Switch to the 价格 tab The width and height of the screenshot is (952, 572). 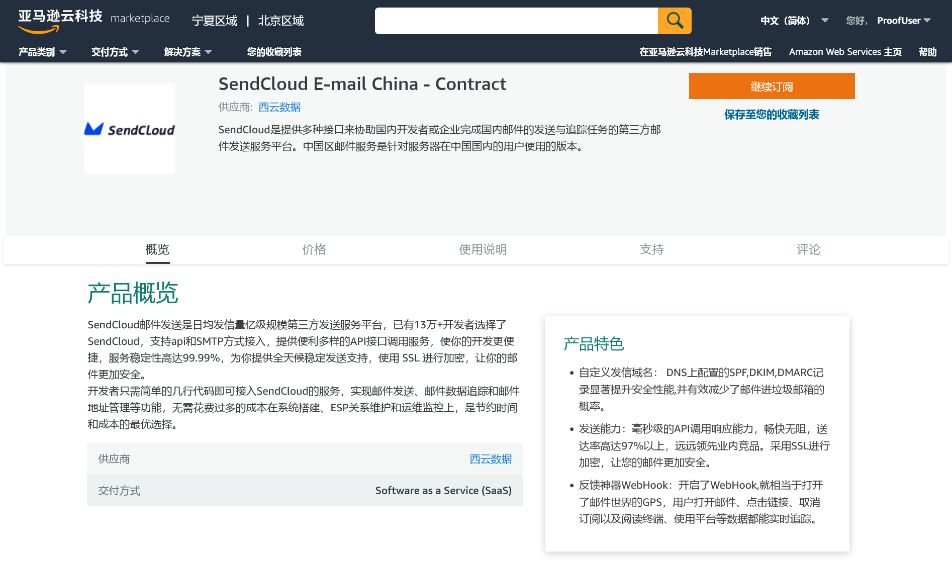pos(314,250)
